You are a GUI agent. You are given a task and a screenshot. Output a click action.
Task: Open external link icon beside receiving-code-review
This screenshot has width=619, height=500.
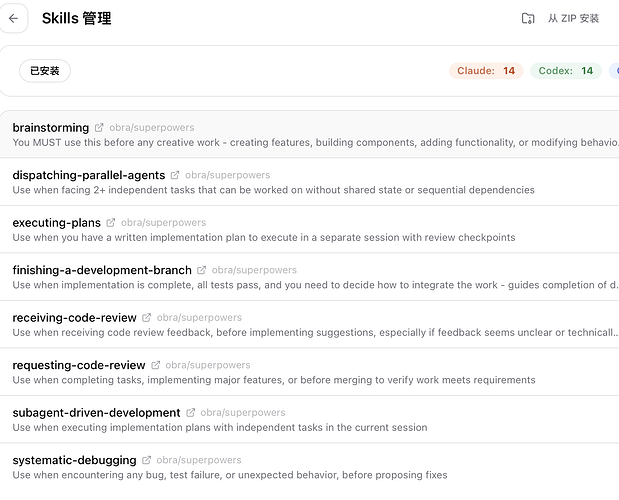click(x=146, y=317)
